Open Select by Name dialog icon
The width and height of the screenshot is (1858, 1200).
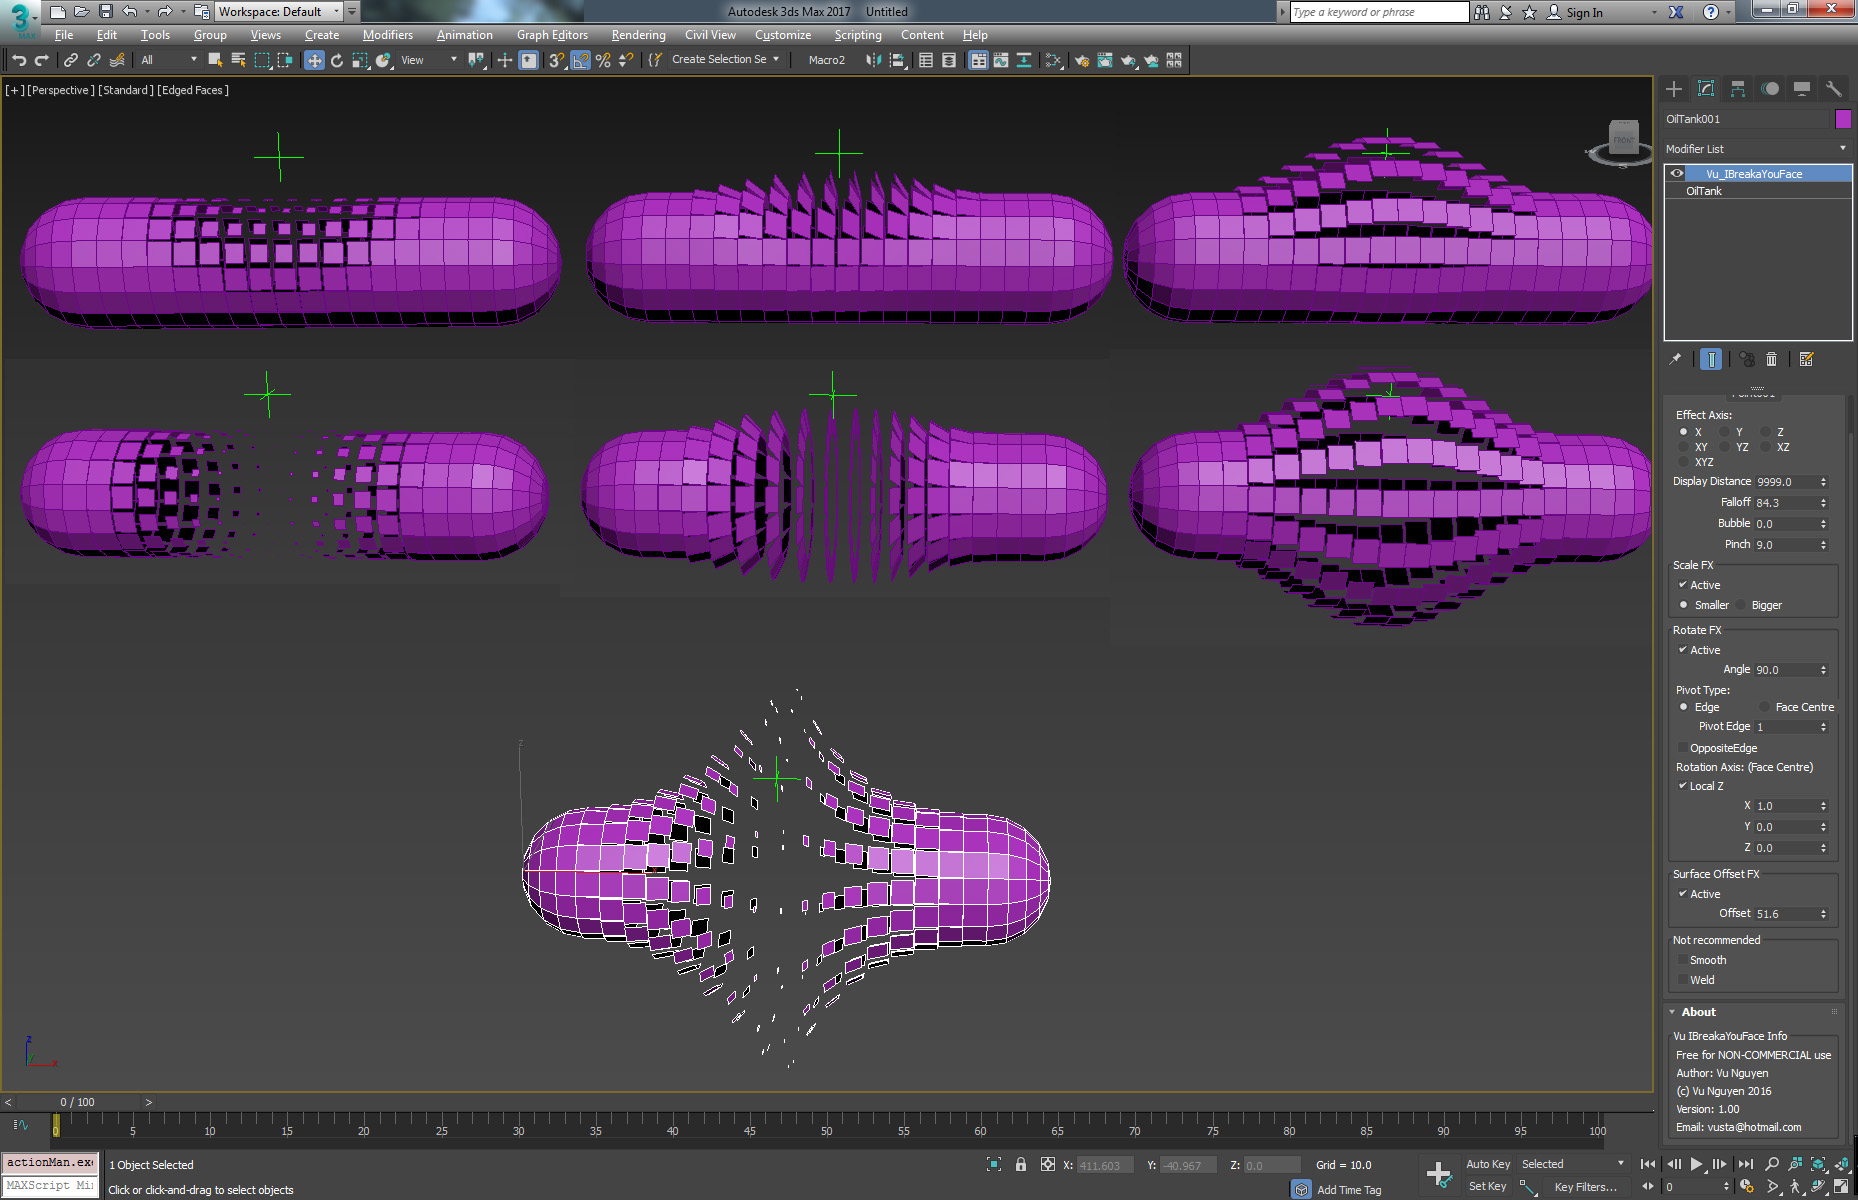tap(238, 60)
